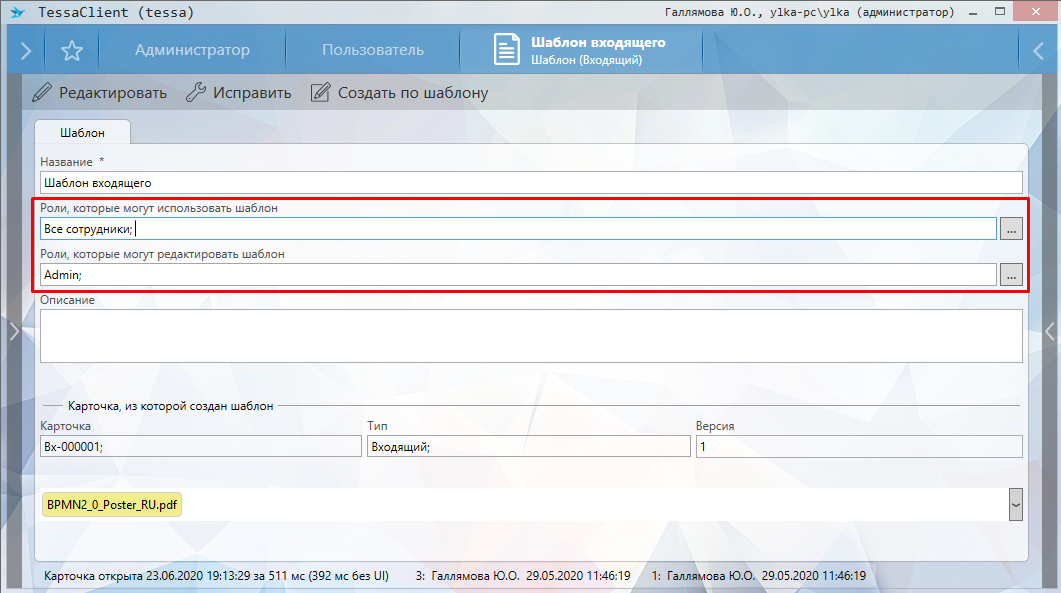The image size is (1061, 593).
Task: Click status entry 1: Галлямова Ю.О.
Action: coord(759,576)
